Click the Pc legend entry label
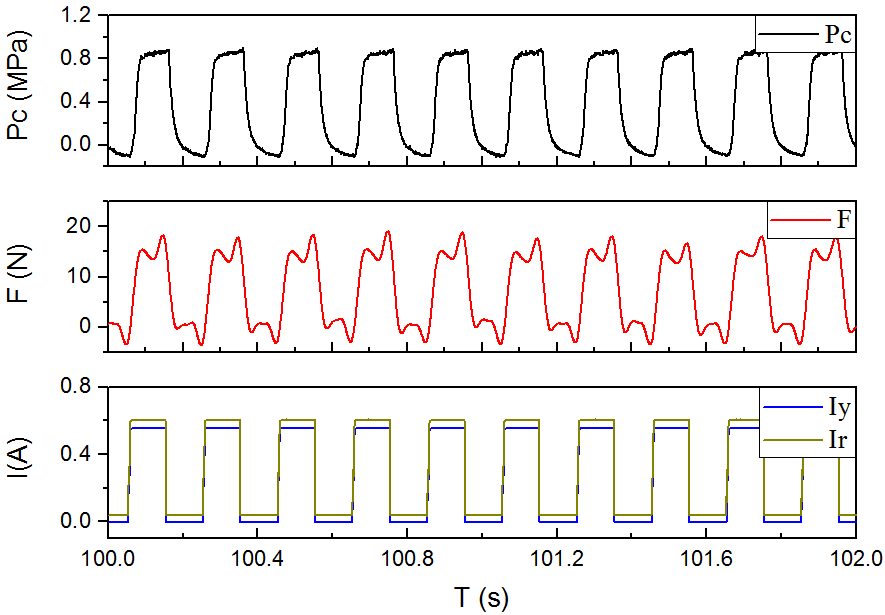Viewport: 885px width, 615px height. (837, 35)
